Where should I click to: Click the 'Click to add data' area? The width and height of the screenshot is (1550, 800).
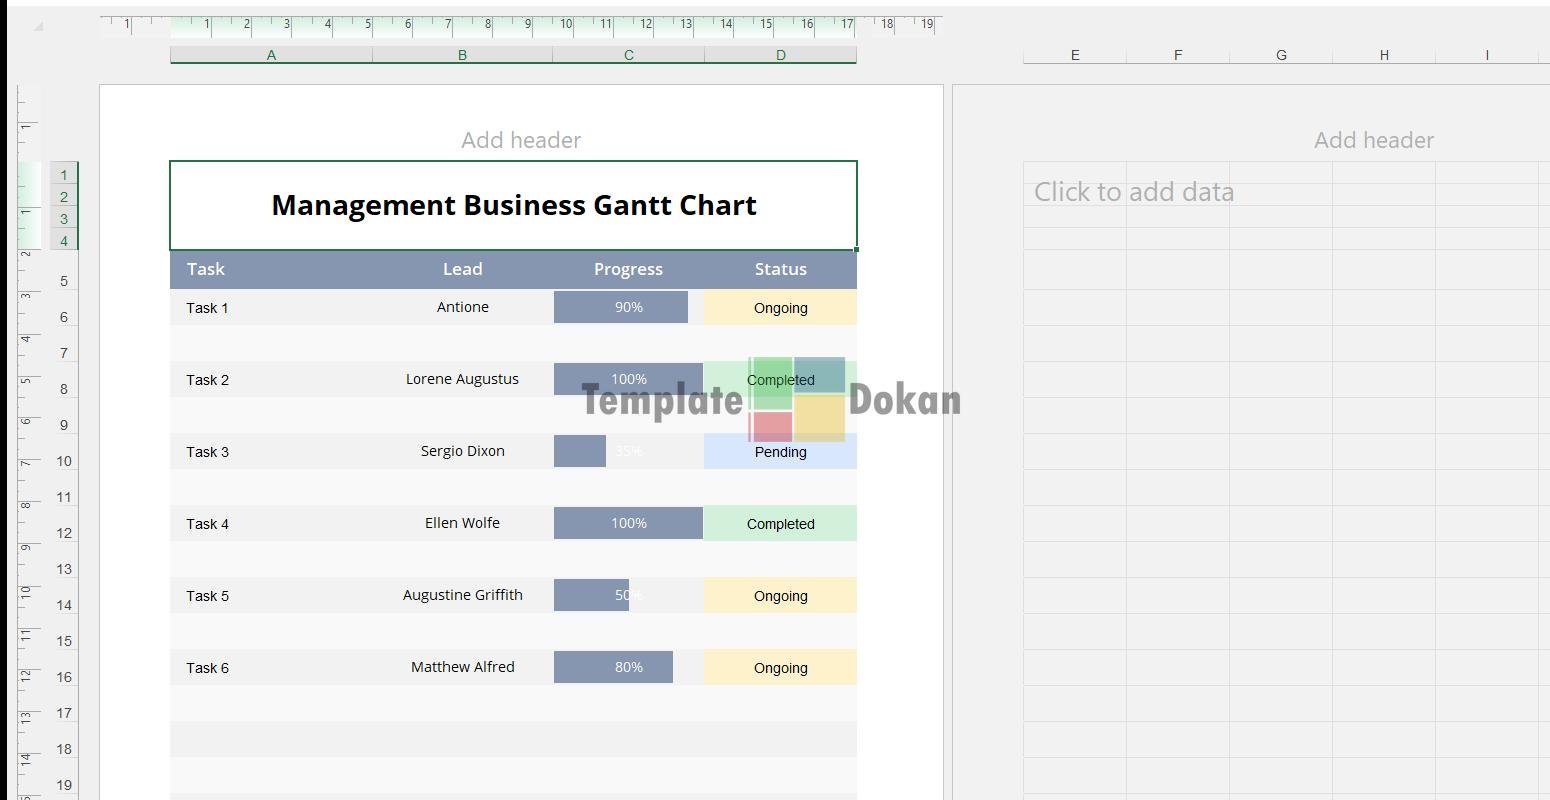point(1133,192)
